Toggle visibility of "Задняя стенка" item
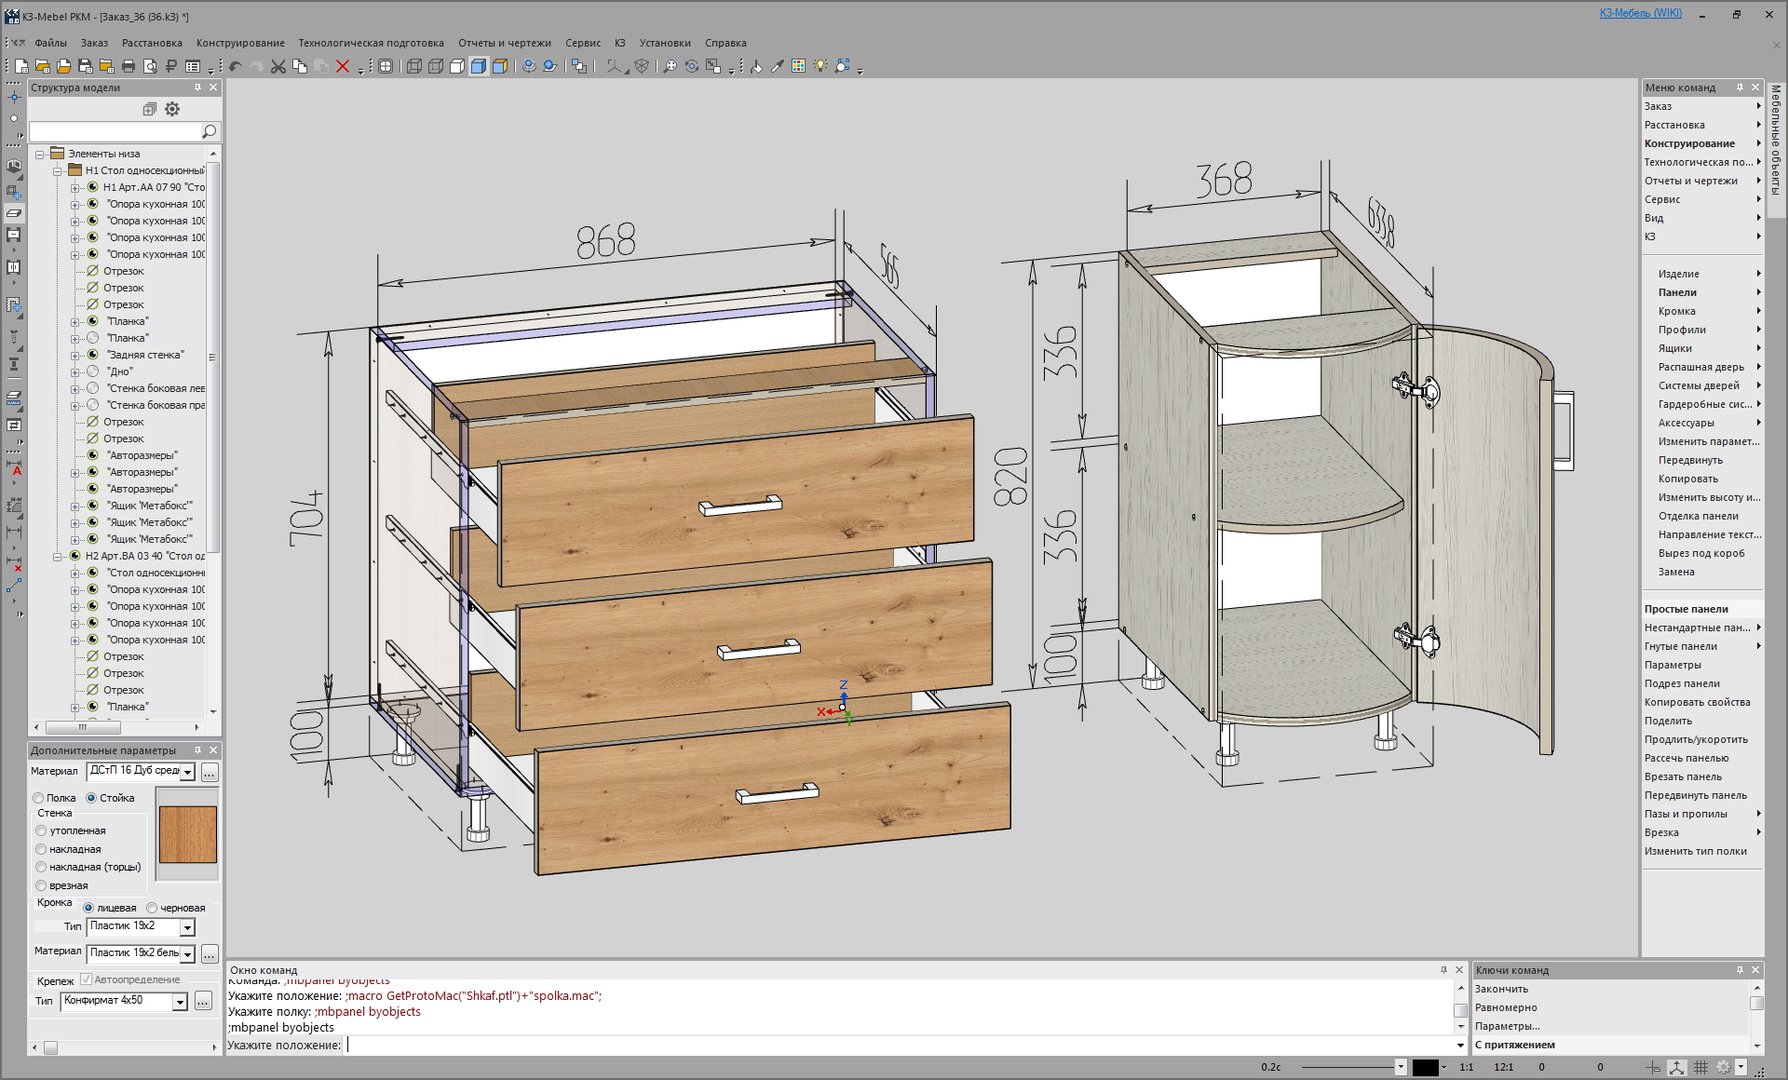The width and height of the screenshot is (1788, 1080). point(93,355)
